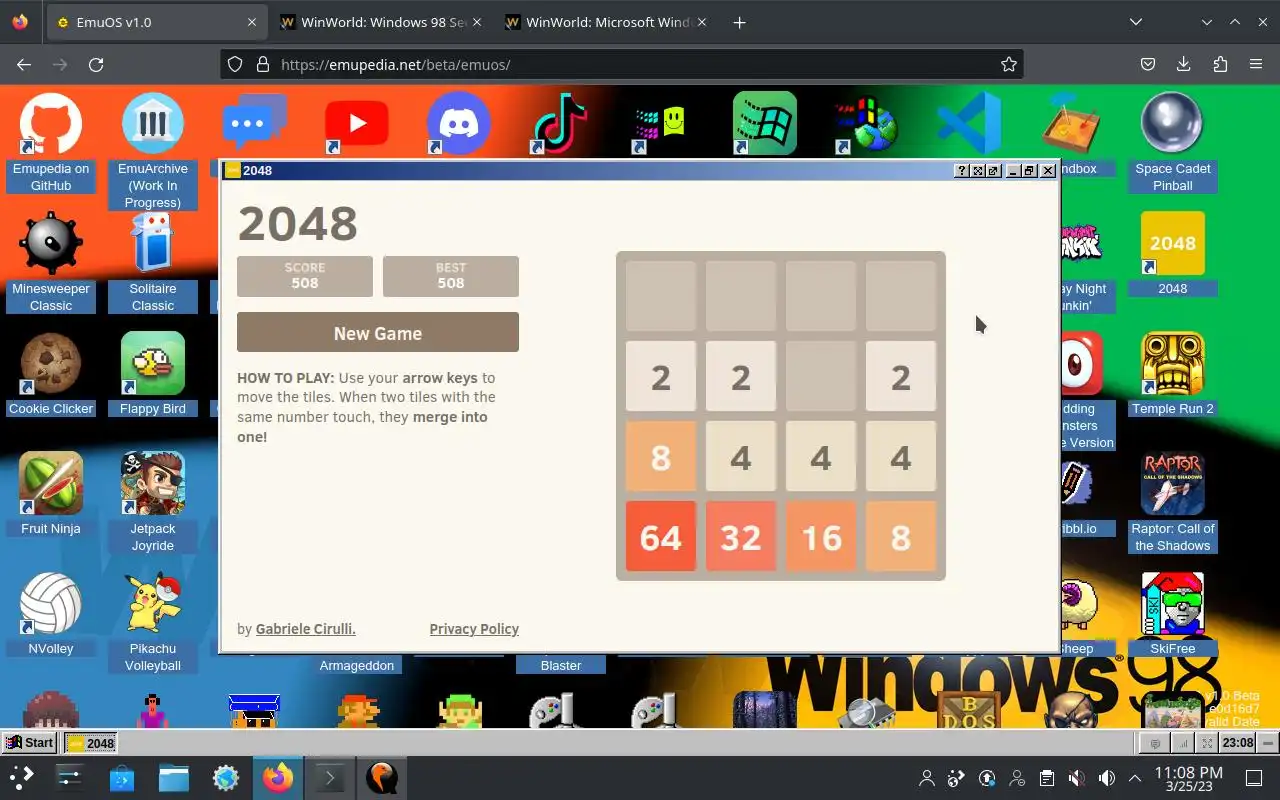Click the 2048 taskbar button in EmuOS

tap(91, 743)
